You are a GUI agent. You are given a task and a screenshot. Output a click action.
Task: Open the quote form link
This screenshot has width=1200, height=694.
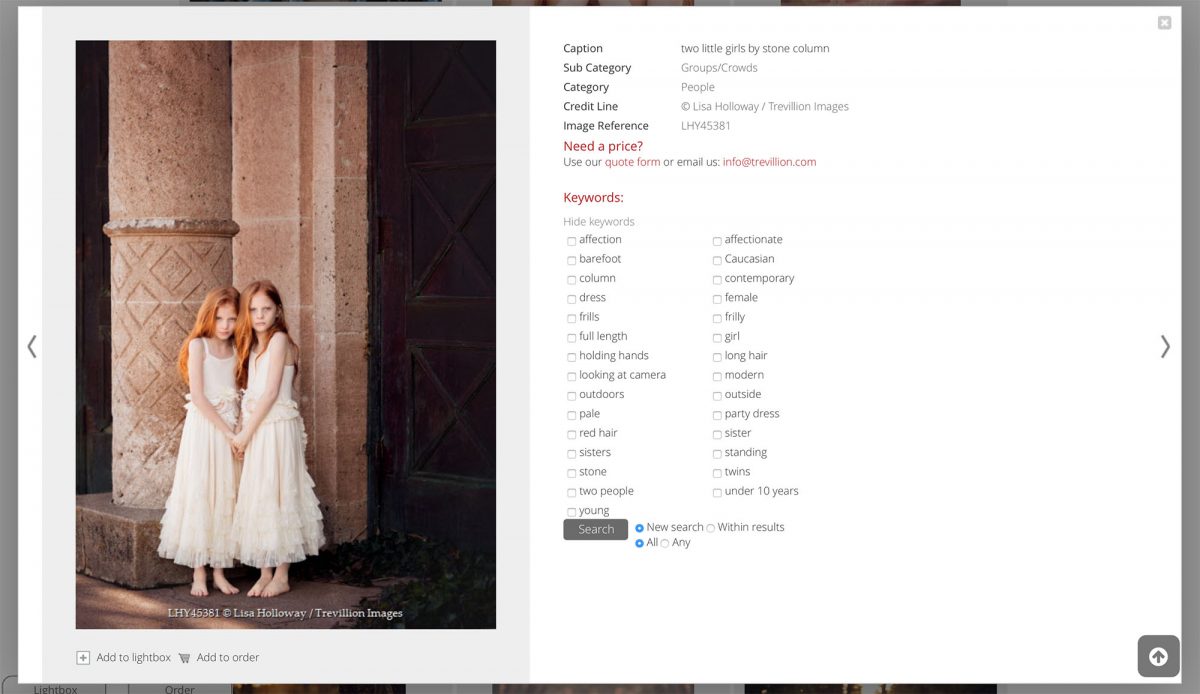(x=632, y=162)
